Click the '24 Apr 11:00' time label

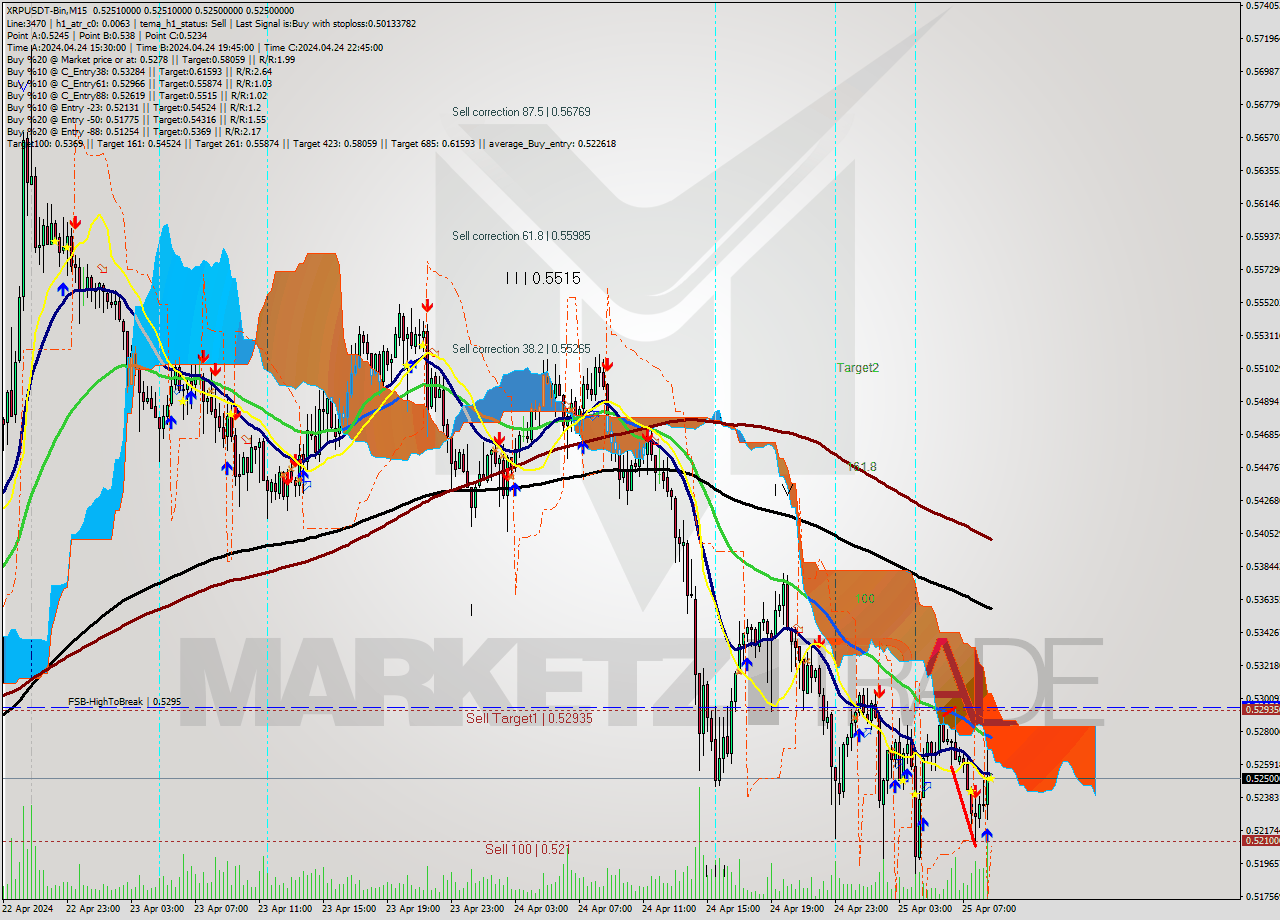pyautogui.click(x=670, y=910)
